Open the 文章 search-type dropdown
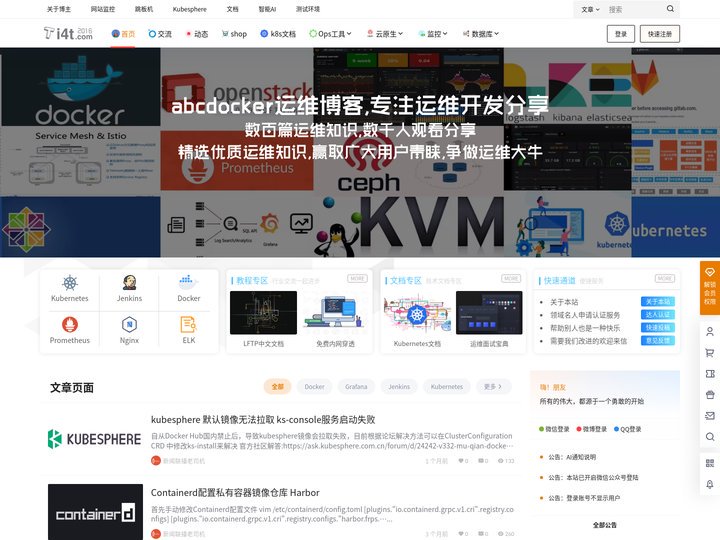The width and height of the screenshot is (720, 540). pyautogui.click(x=591, y=9)
